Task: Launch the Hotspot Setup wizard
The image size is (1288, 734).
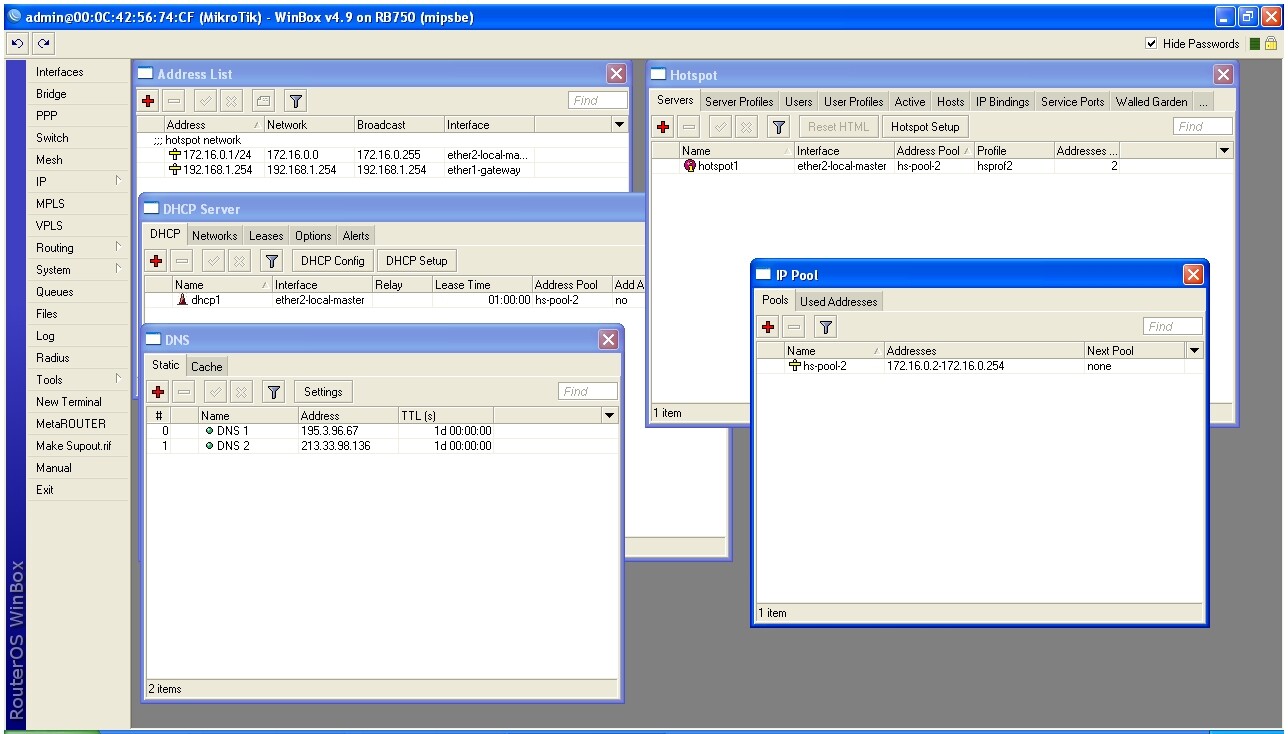Action: [925, 127]
